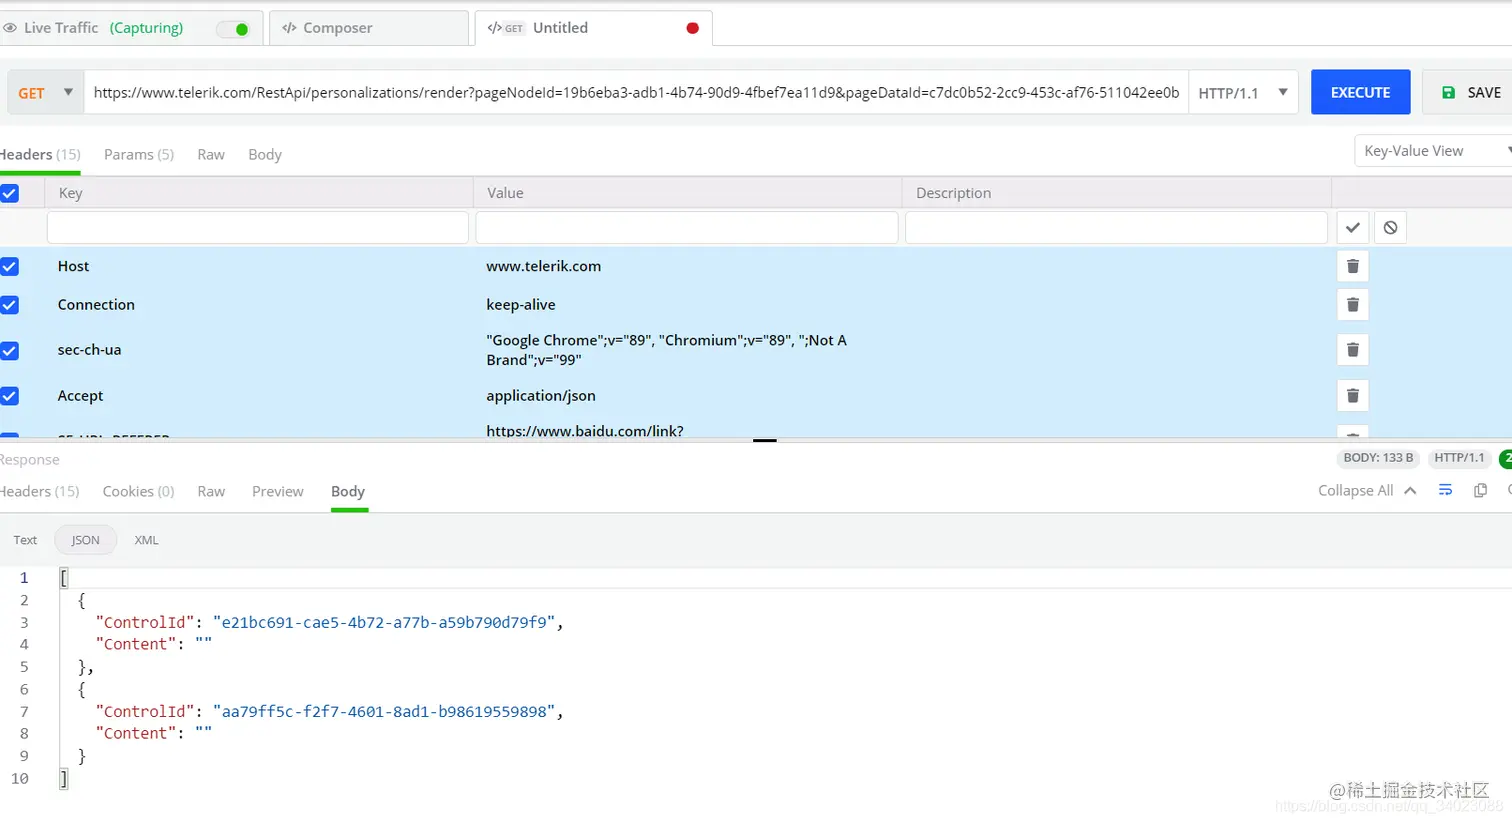Switch to the Composer tab
The width and height of the screenshot is (1512, 823).
tap(369, 28)
